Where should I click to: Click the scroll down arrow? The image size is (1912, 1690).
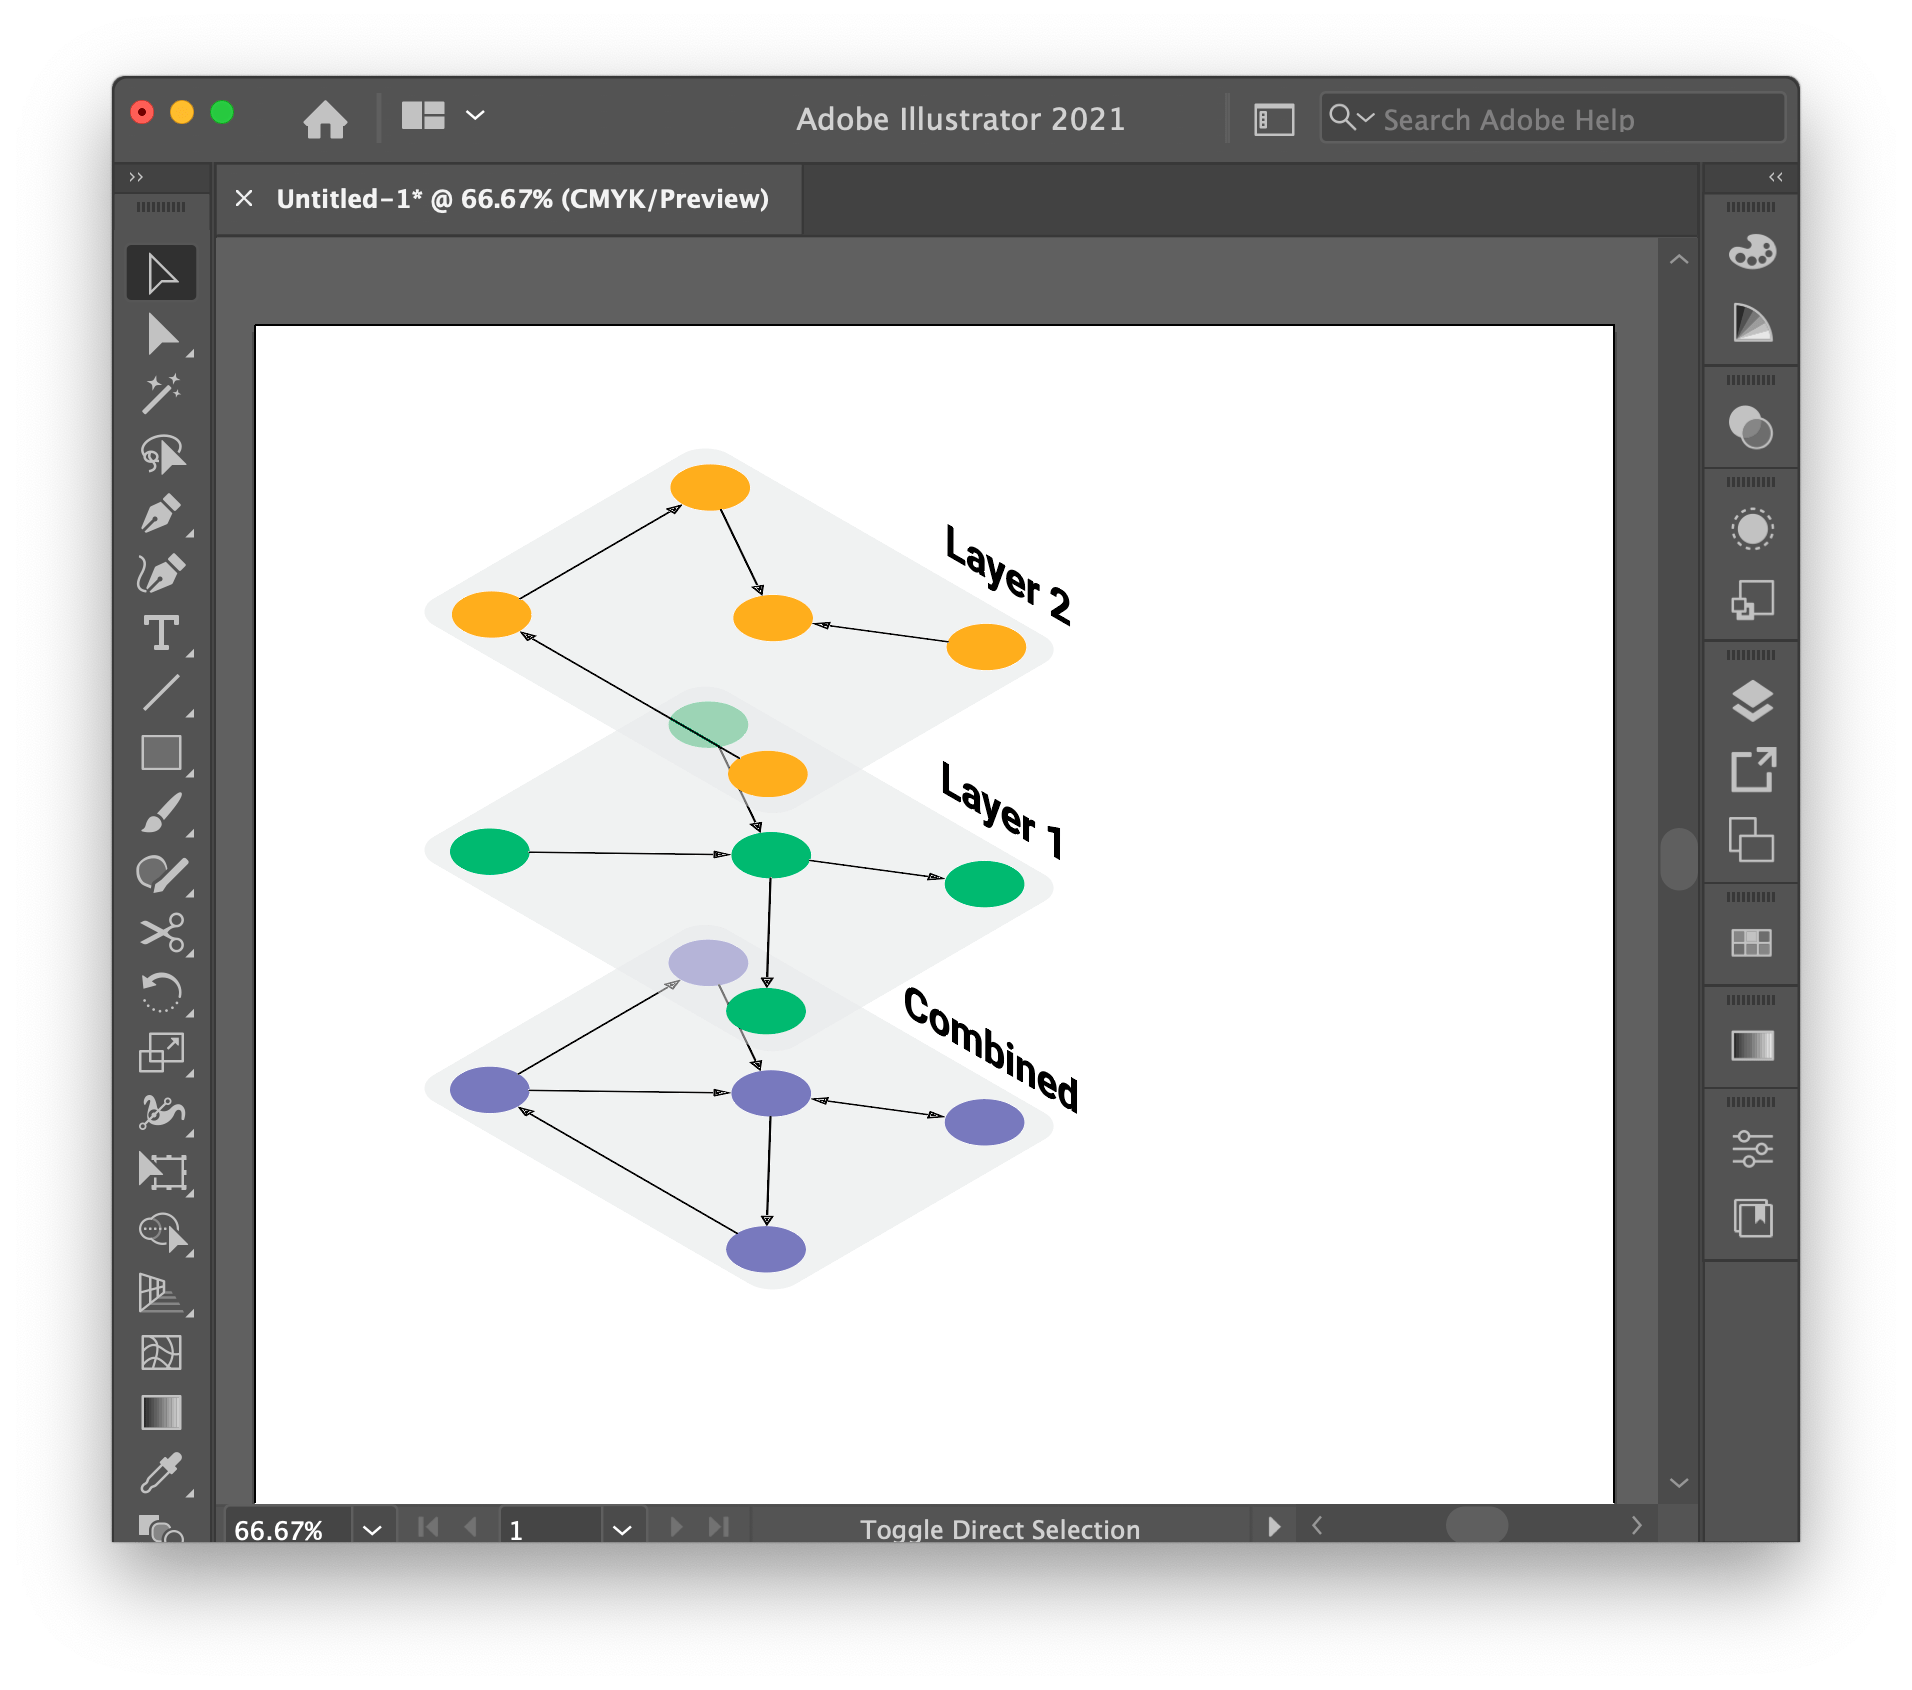click(1679, 1483)
